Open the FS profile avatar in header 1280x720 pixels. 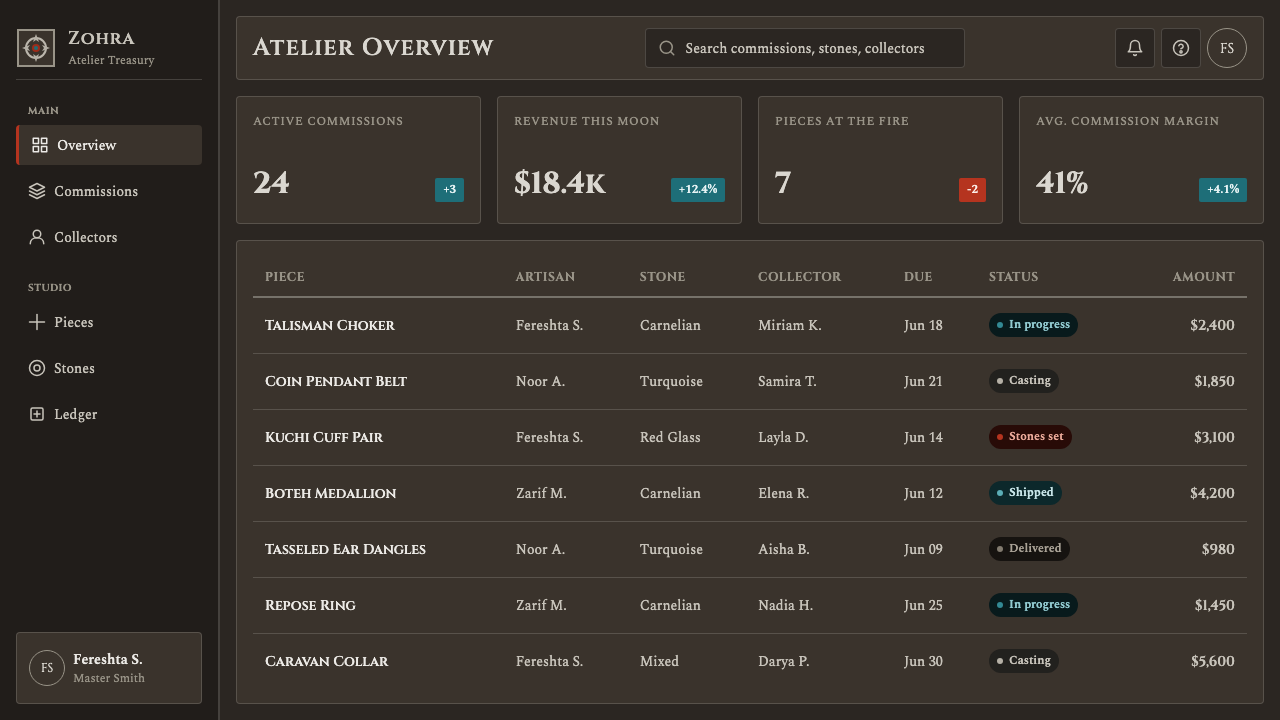click(x=1227, y=48)
